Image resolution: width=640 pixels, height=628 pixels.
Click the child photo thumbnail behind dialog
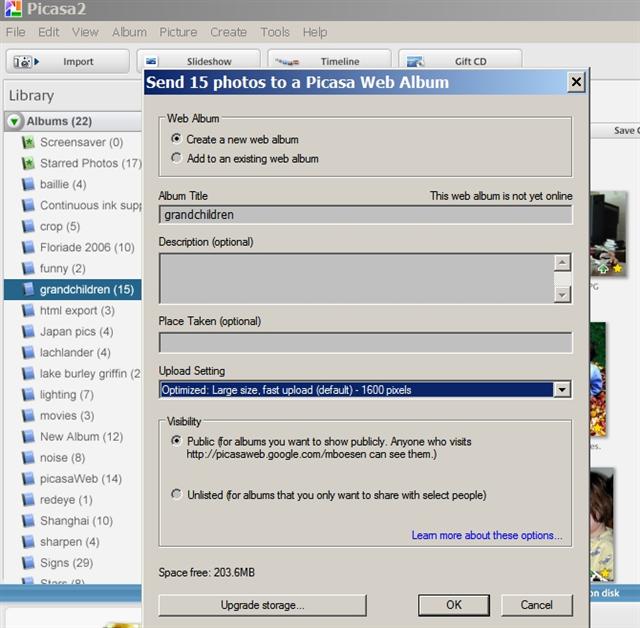pos(602,524)
